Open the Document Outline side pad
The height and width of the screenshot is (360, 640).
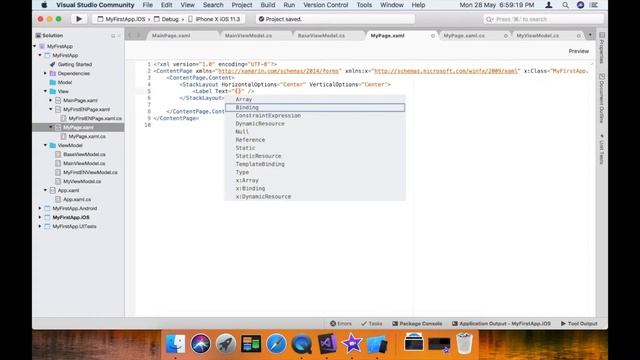click(x=602, y=98)
